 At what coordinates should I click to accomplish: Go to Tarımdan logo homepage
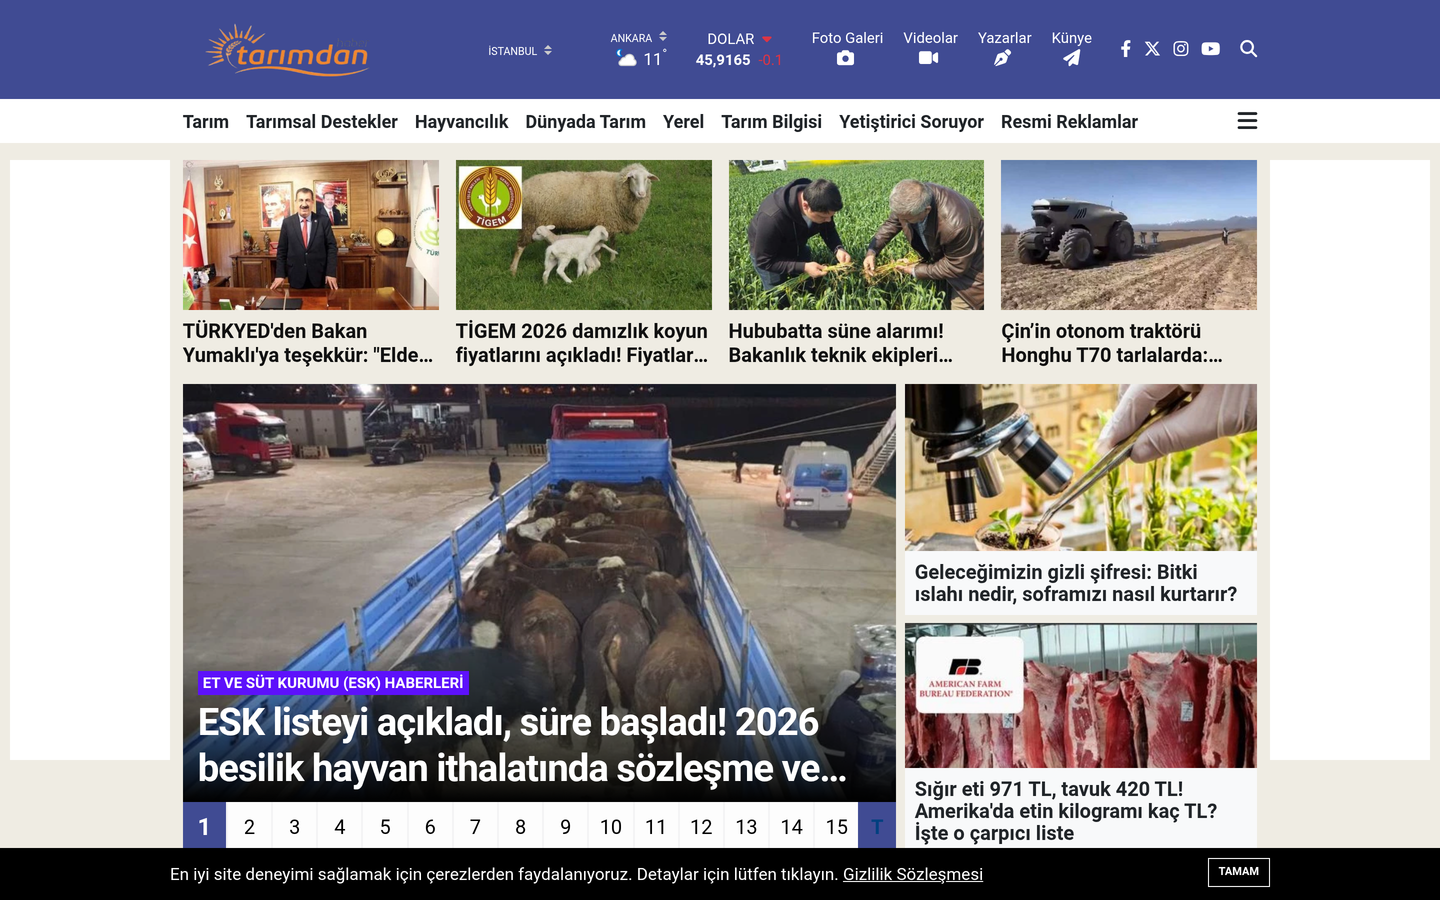coord(287,50)
